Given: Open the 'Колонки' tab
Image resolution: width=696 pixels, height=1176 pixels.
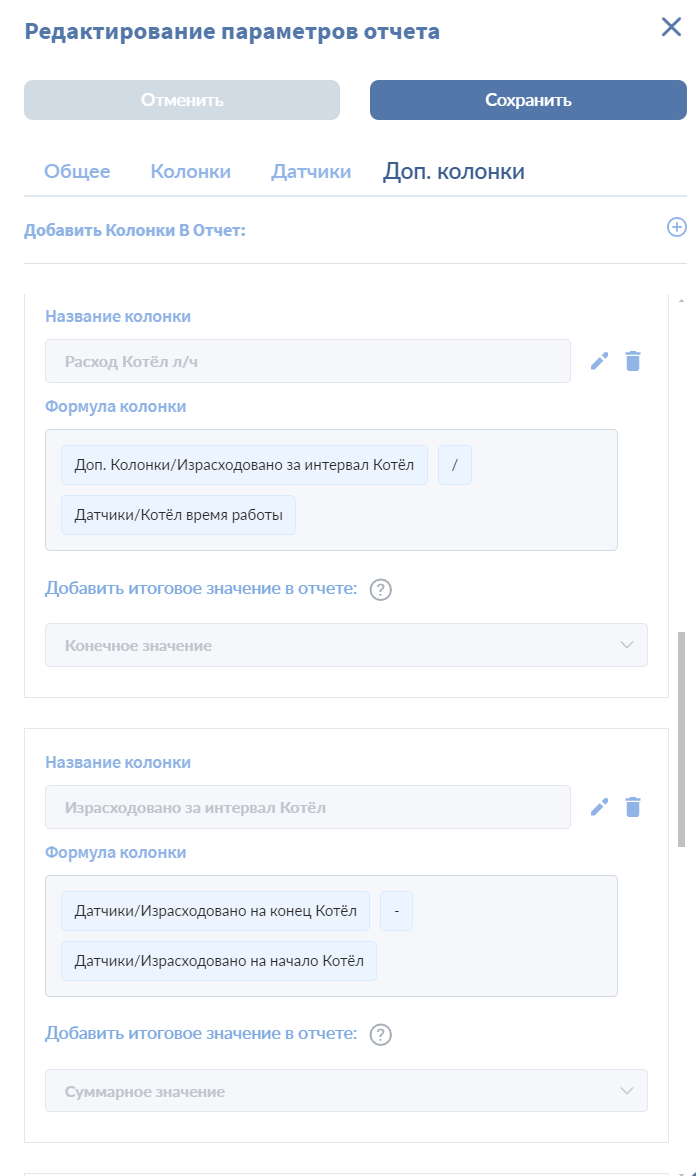Looking at the screenshot, I should pyautogui.click(x=190, y=172).
